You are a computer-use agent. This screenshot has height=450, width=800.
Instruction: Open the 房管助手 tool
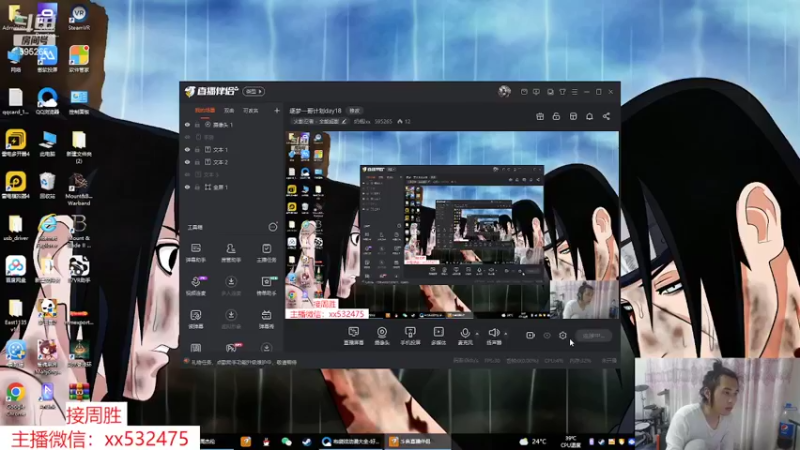tap(231, 253)
